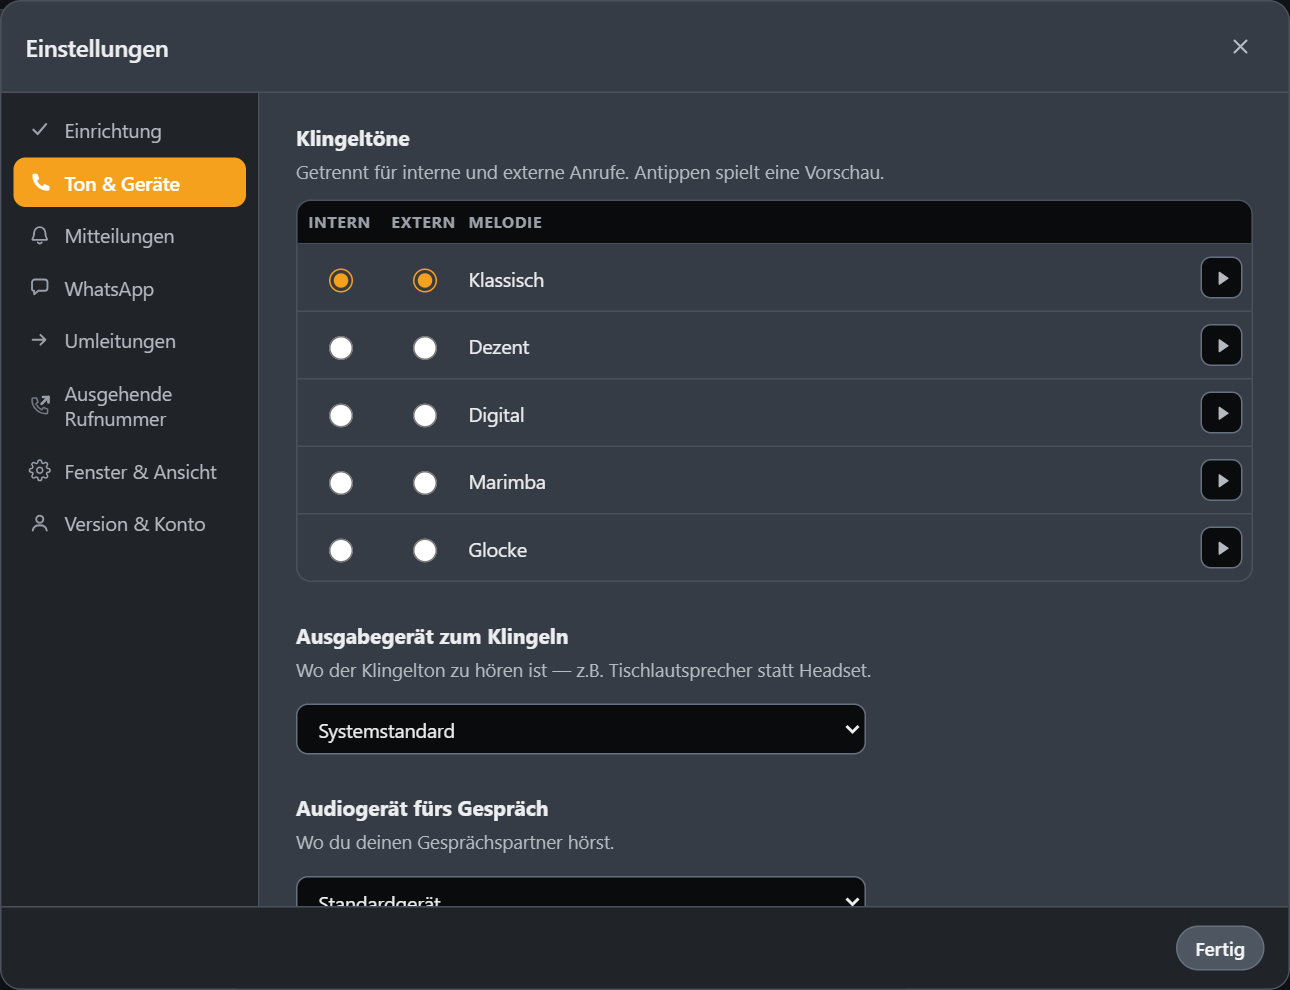The height and width of the screenshot is (990, 1290).
Task: Go to the Umleitungen section
Action: click(x=130, y=341)
